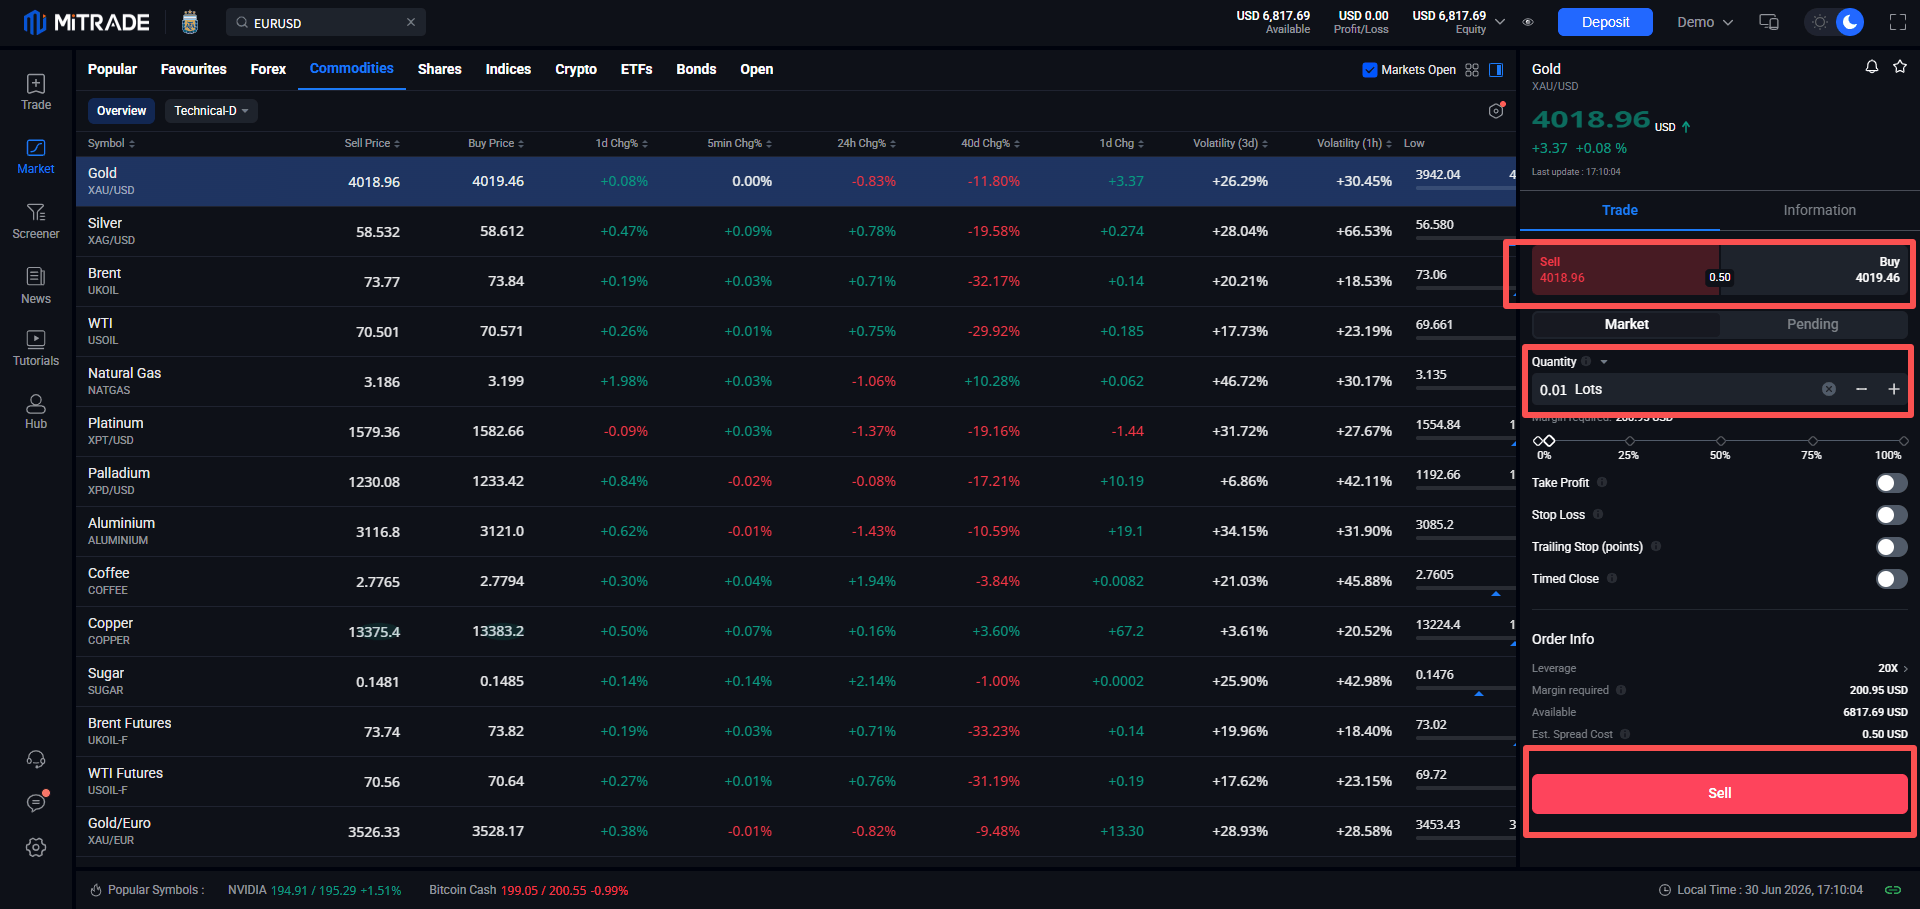The height and width of the screenshot is (909, 1920).
Task: Open the Information tab for Gold
Action: [x=1819, y=210]
